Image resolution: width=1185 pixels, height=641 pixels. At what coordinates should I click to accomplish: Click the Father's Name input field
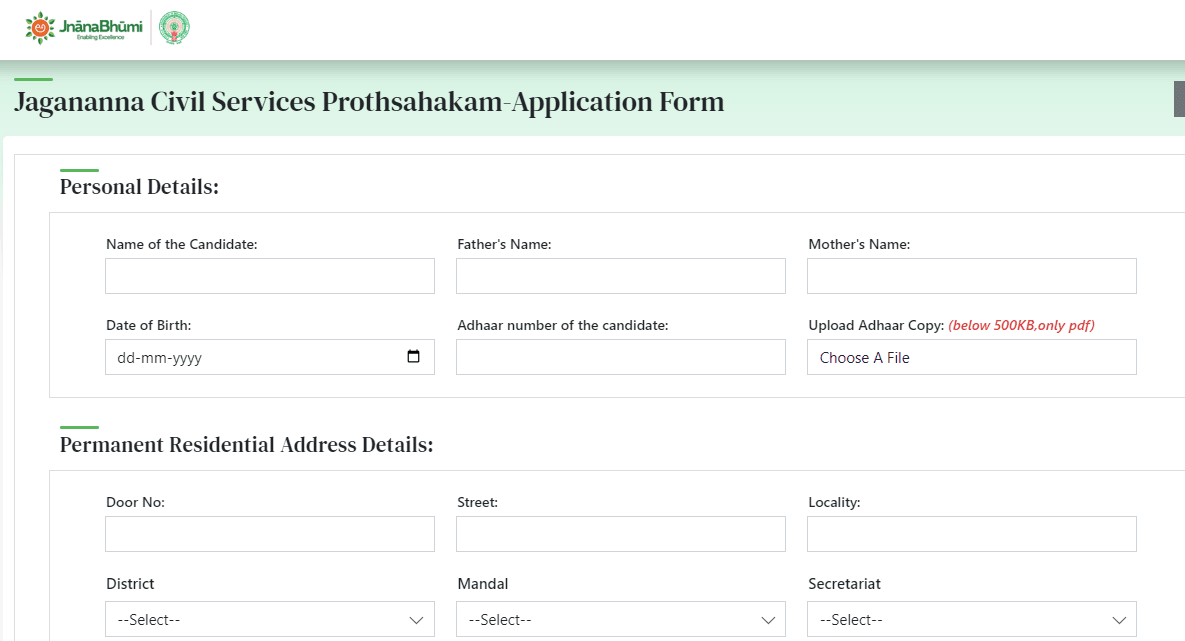[x=620, y=275]
